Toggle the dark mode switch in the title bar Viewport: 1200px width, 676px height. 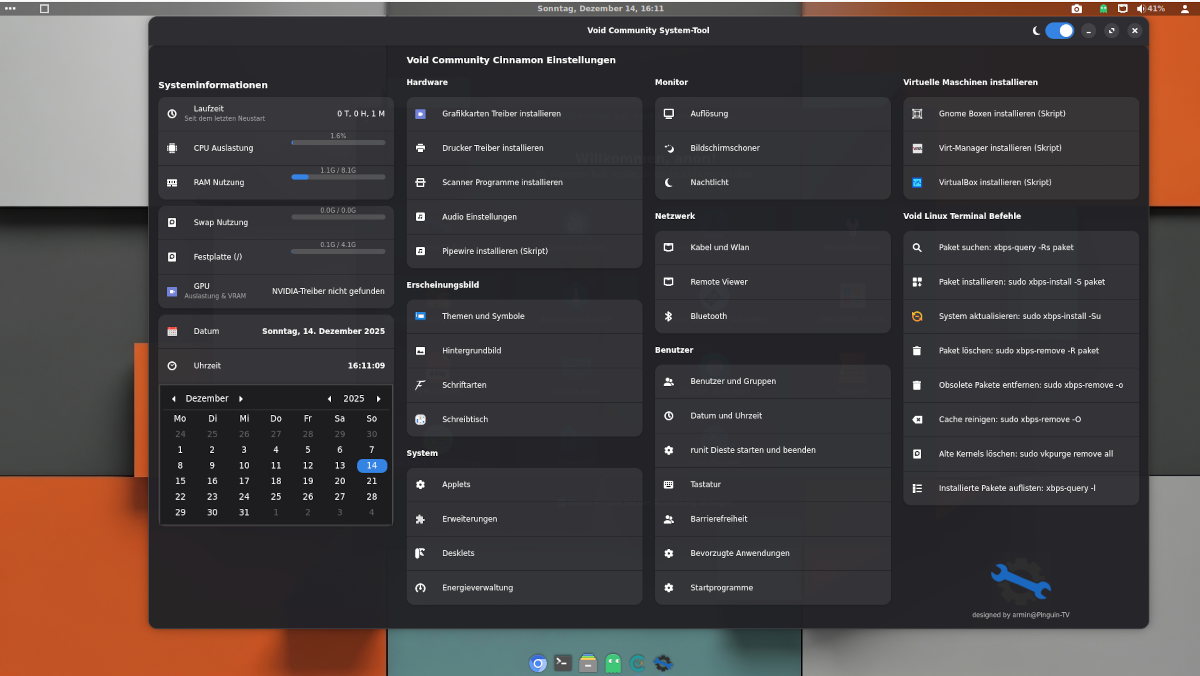pos(1059,31)
